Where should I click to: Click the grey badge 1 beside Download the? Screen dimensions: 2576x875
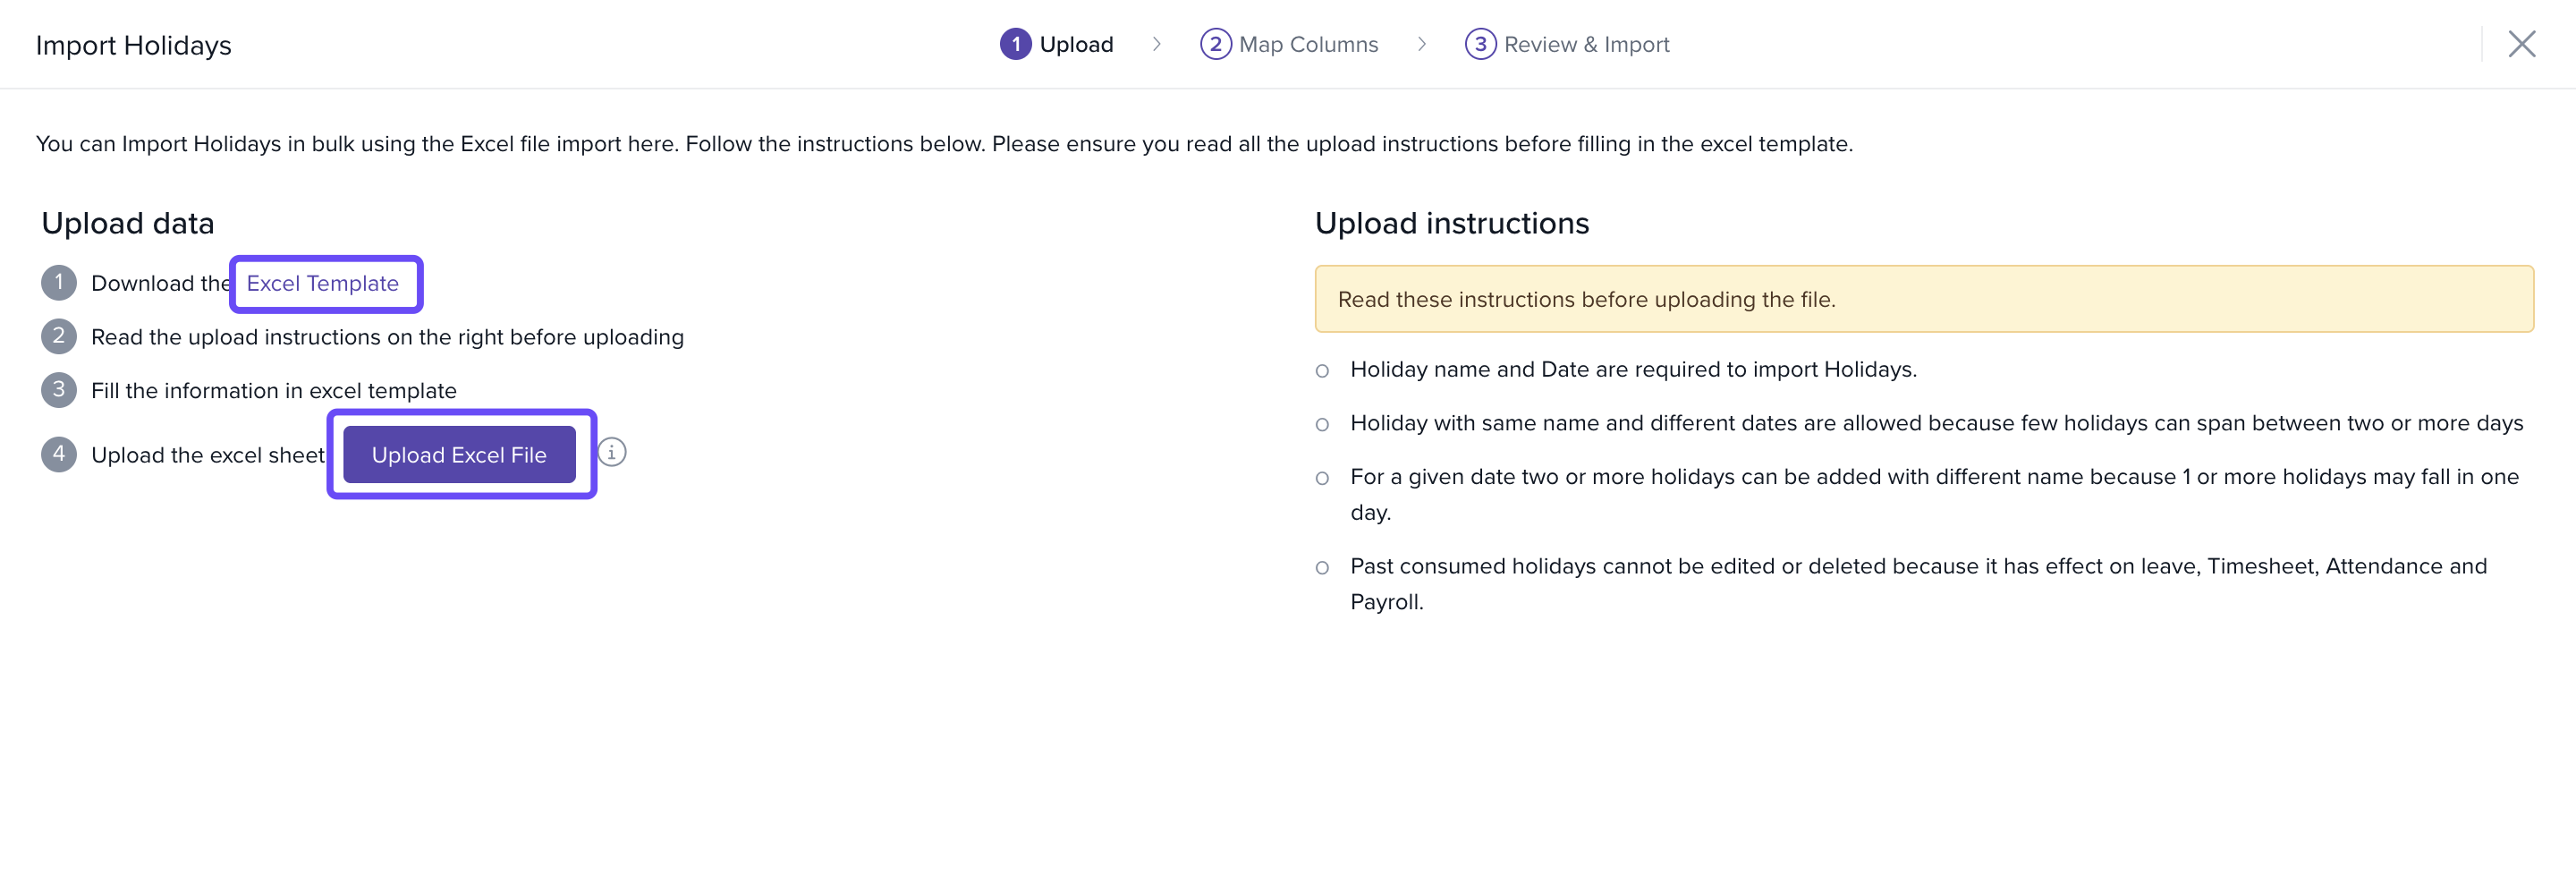pyautogui.click(x=59, y=283)
